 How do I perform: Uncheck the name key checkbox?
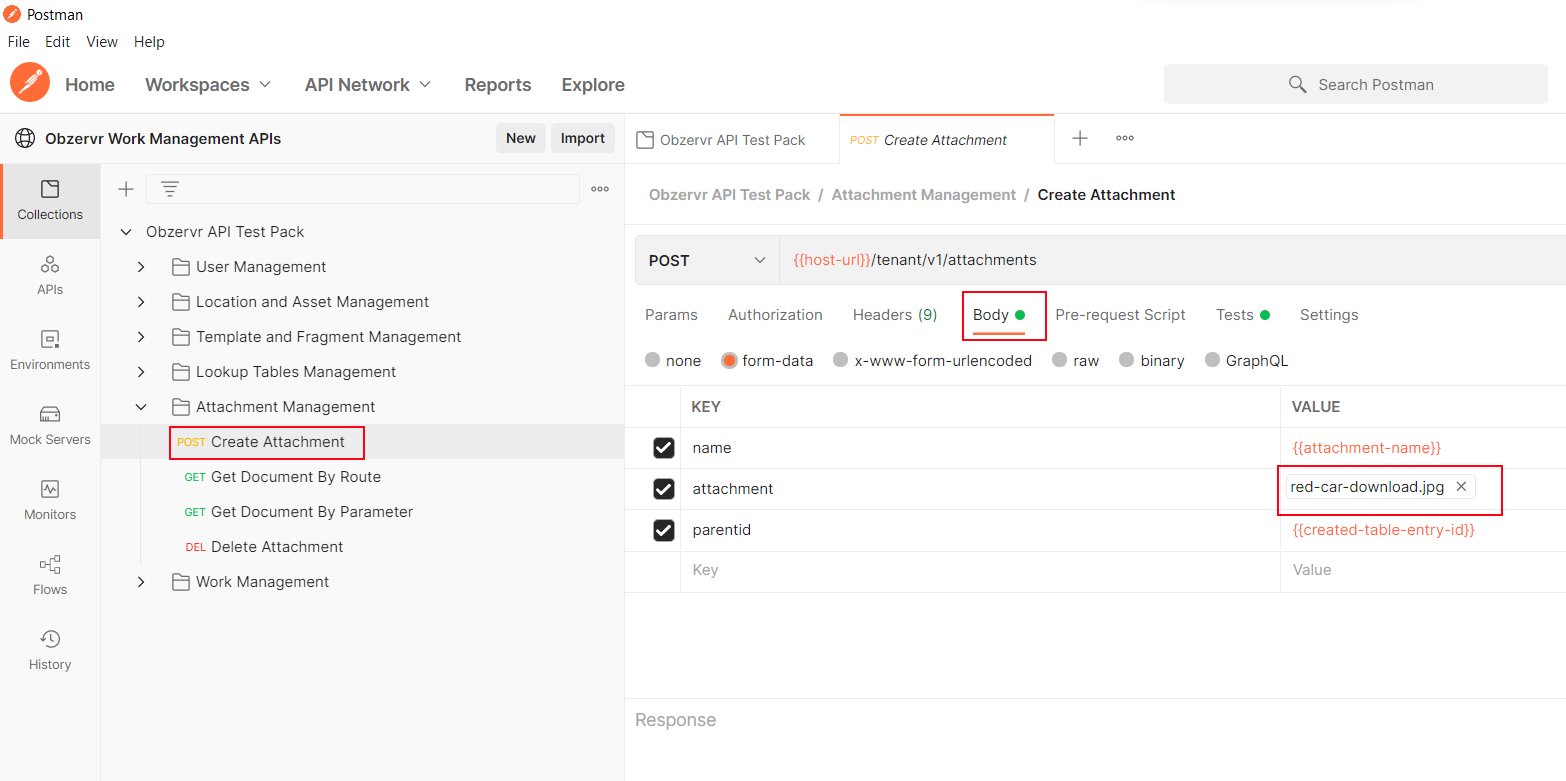pos(664,448)
